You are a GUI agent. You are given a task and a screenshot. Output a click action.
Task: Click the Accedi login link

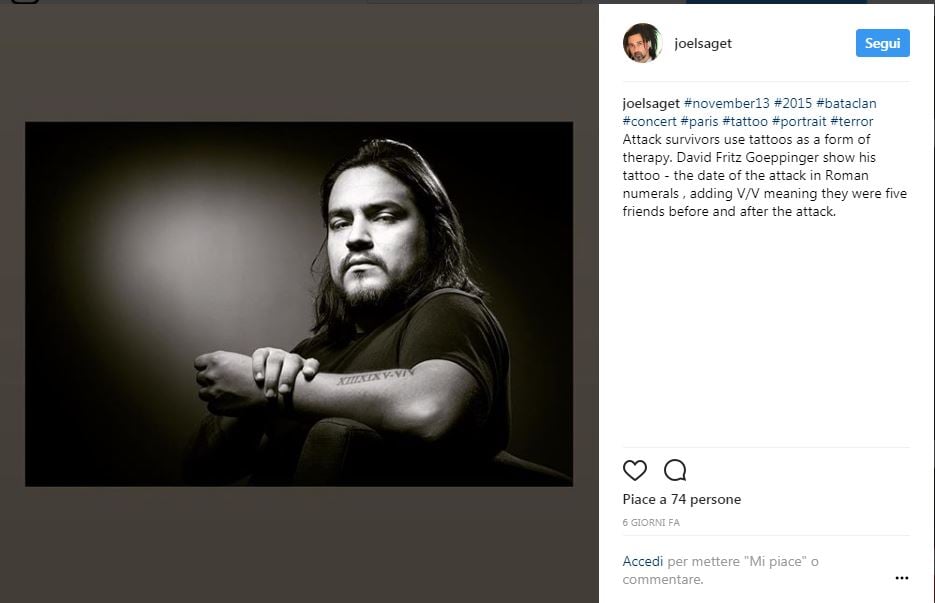pyautogui.click(x=642, y=561)
